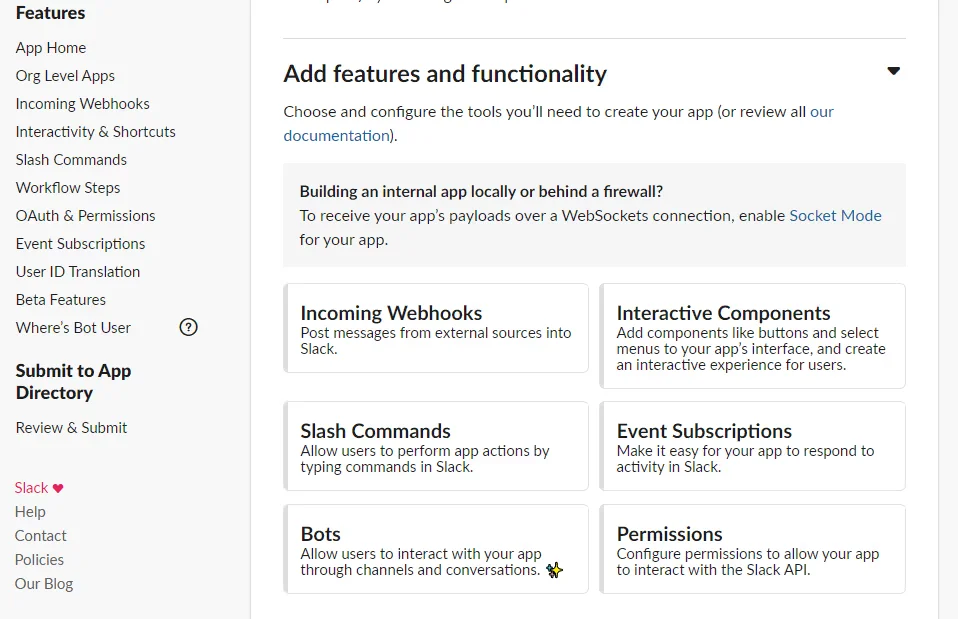Viewport: 958px width, 619px height.
Task: Visit Our Blog from the footer links
Action: coord(44,583)
